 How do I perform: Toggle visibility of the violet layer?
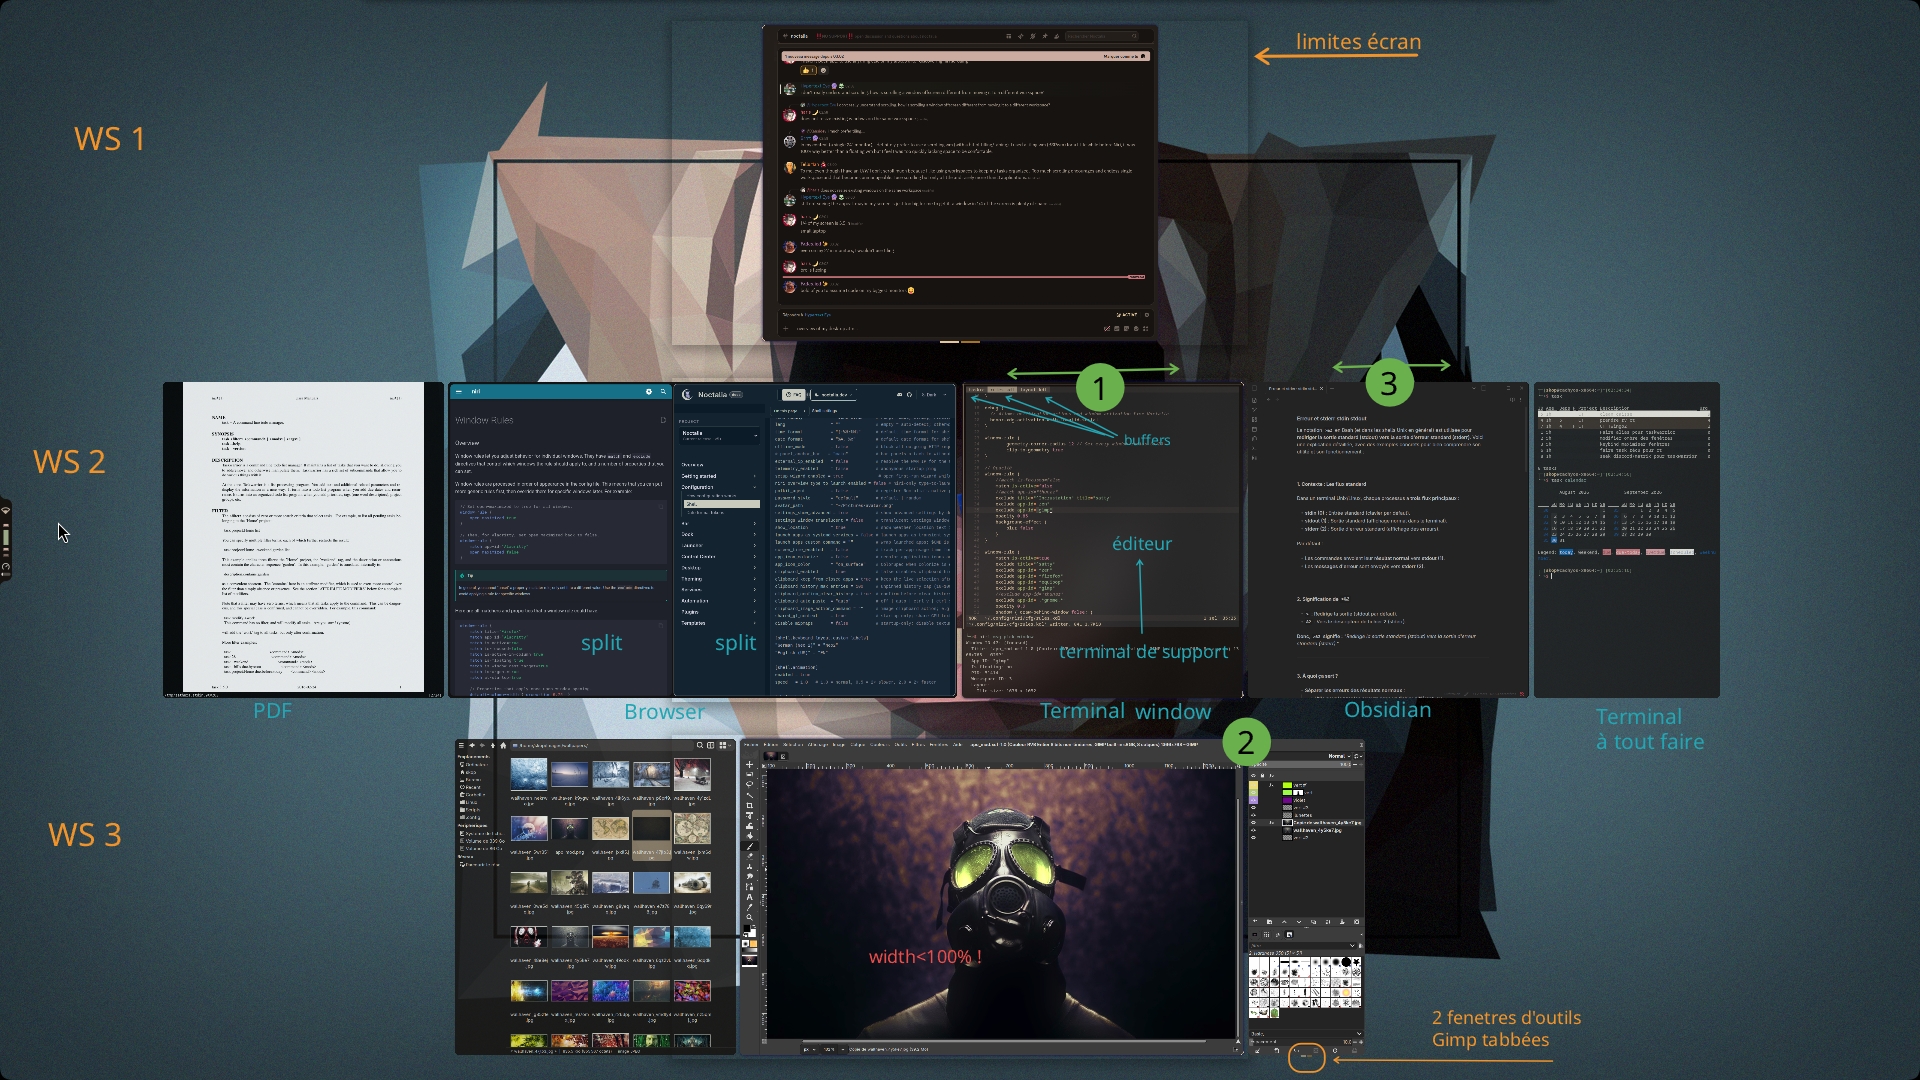[1253, 800]
